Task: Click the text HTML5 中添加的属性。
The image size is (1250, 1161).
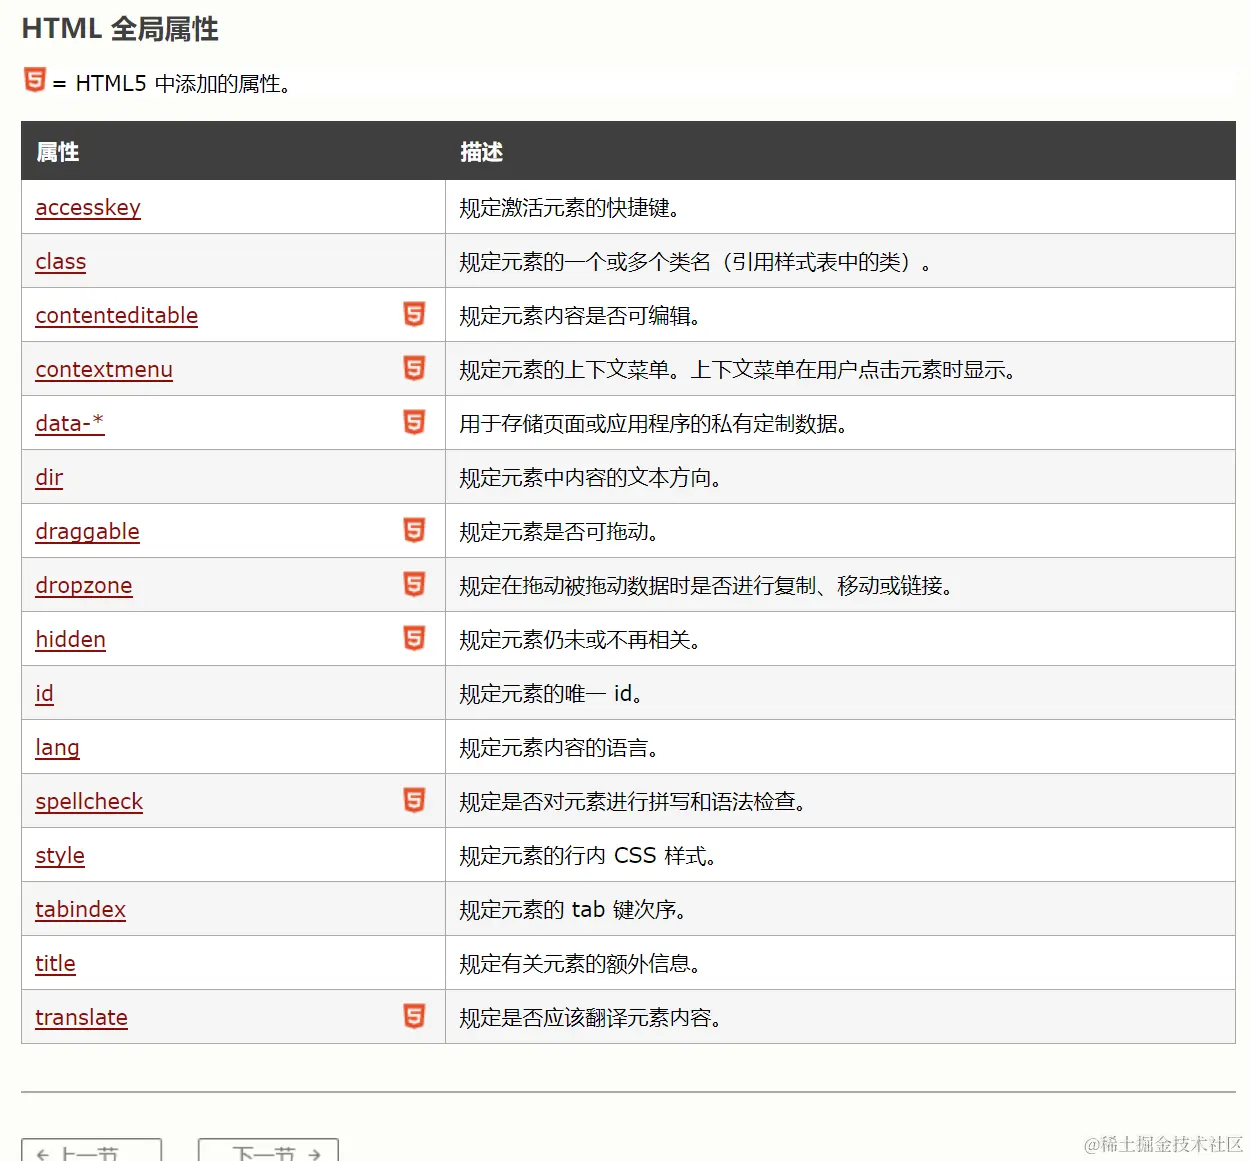Action: (184, 84)
